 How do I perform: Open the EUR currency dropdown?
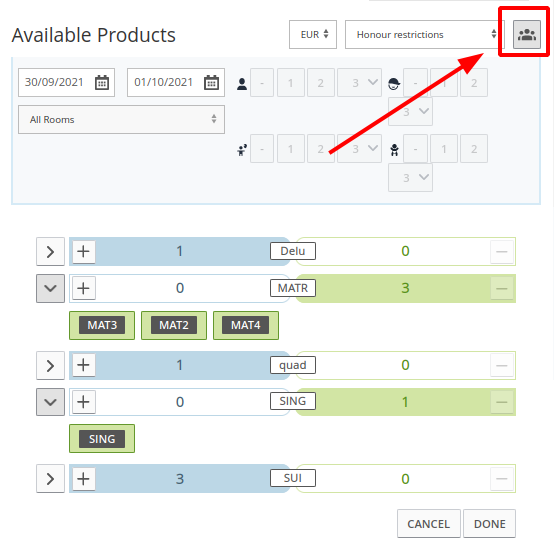pyautogui.click(x=313, y=35)
